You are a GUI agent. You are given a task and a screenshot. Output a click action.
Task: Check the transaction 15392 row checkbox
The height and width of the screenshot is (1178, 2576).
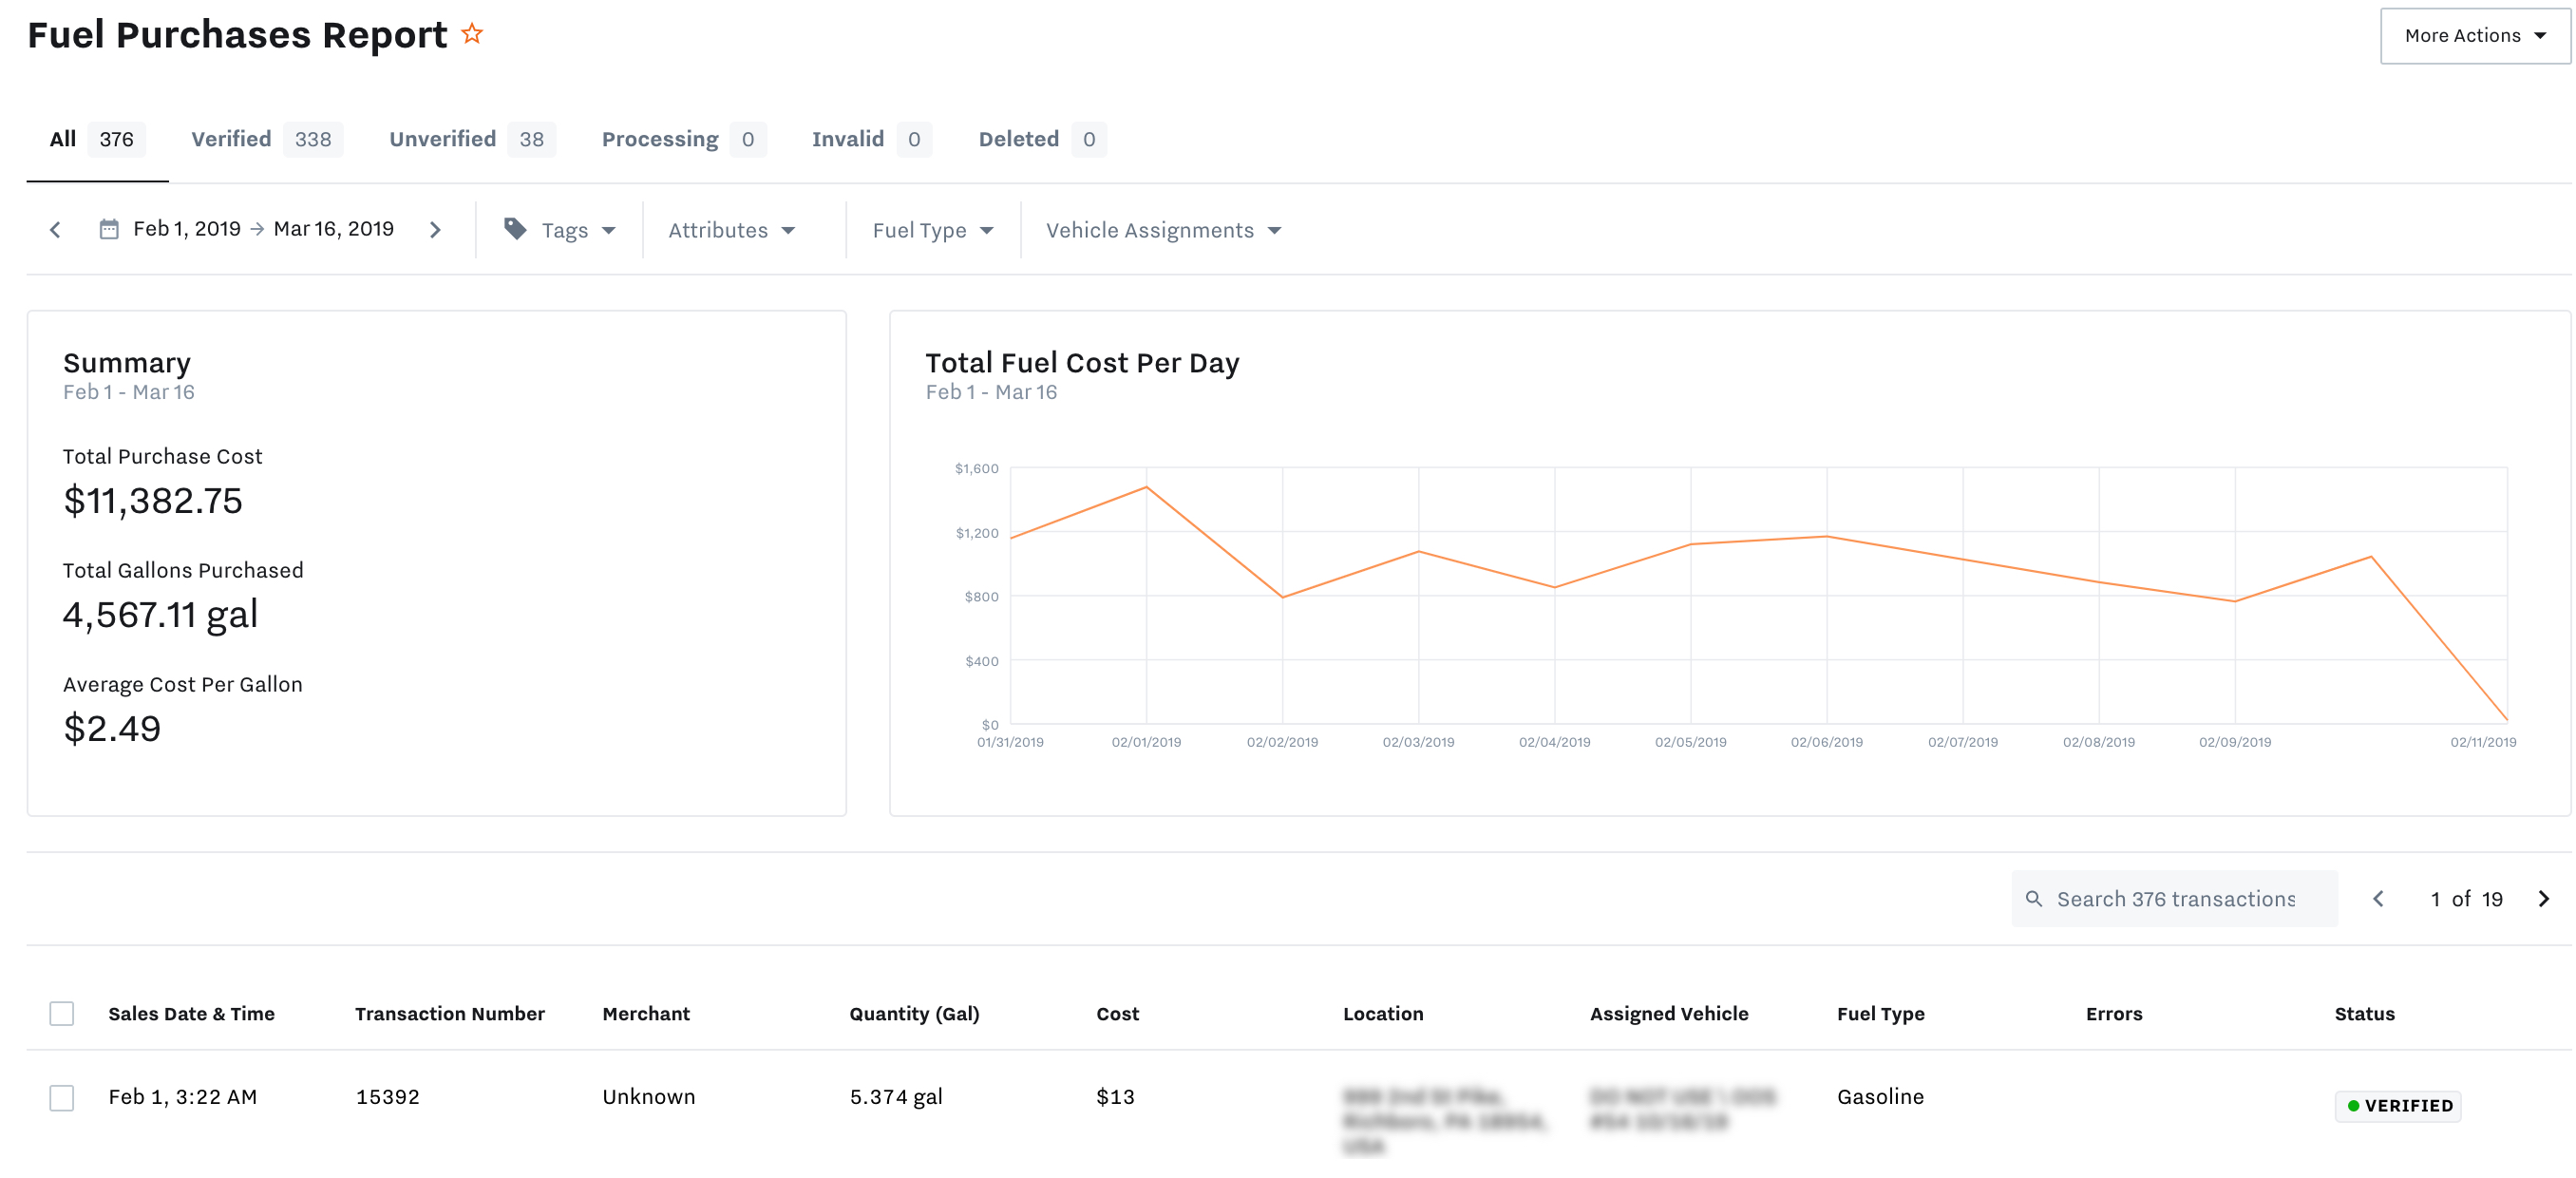point(62,1097)
